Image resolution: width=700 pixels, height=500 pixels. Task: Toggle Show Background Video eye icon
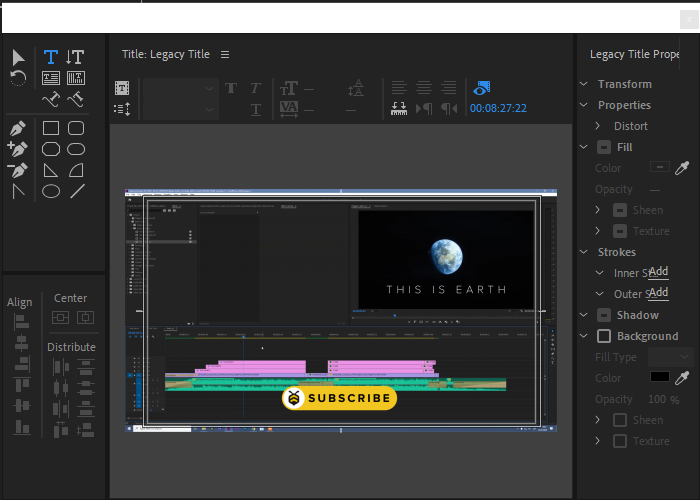[x=482, y=87]
